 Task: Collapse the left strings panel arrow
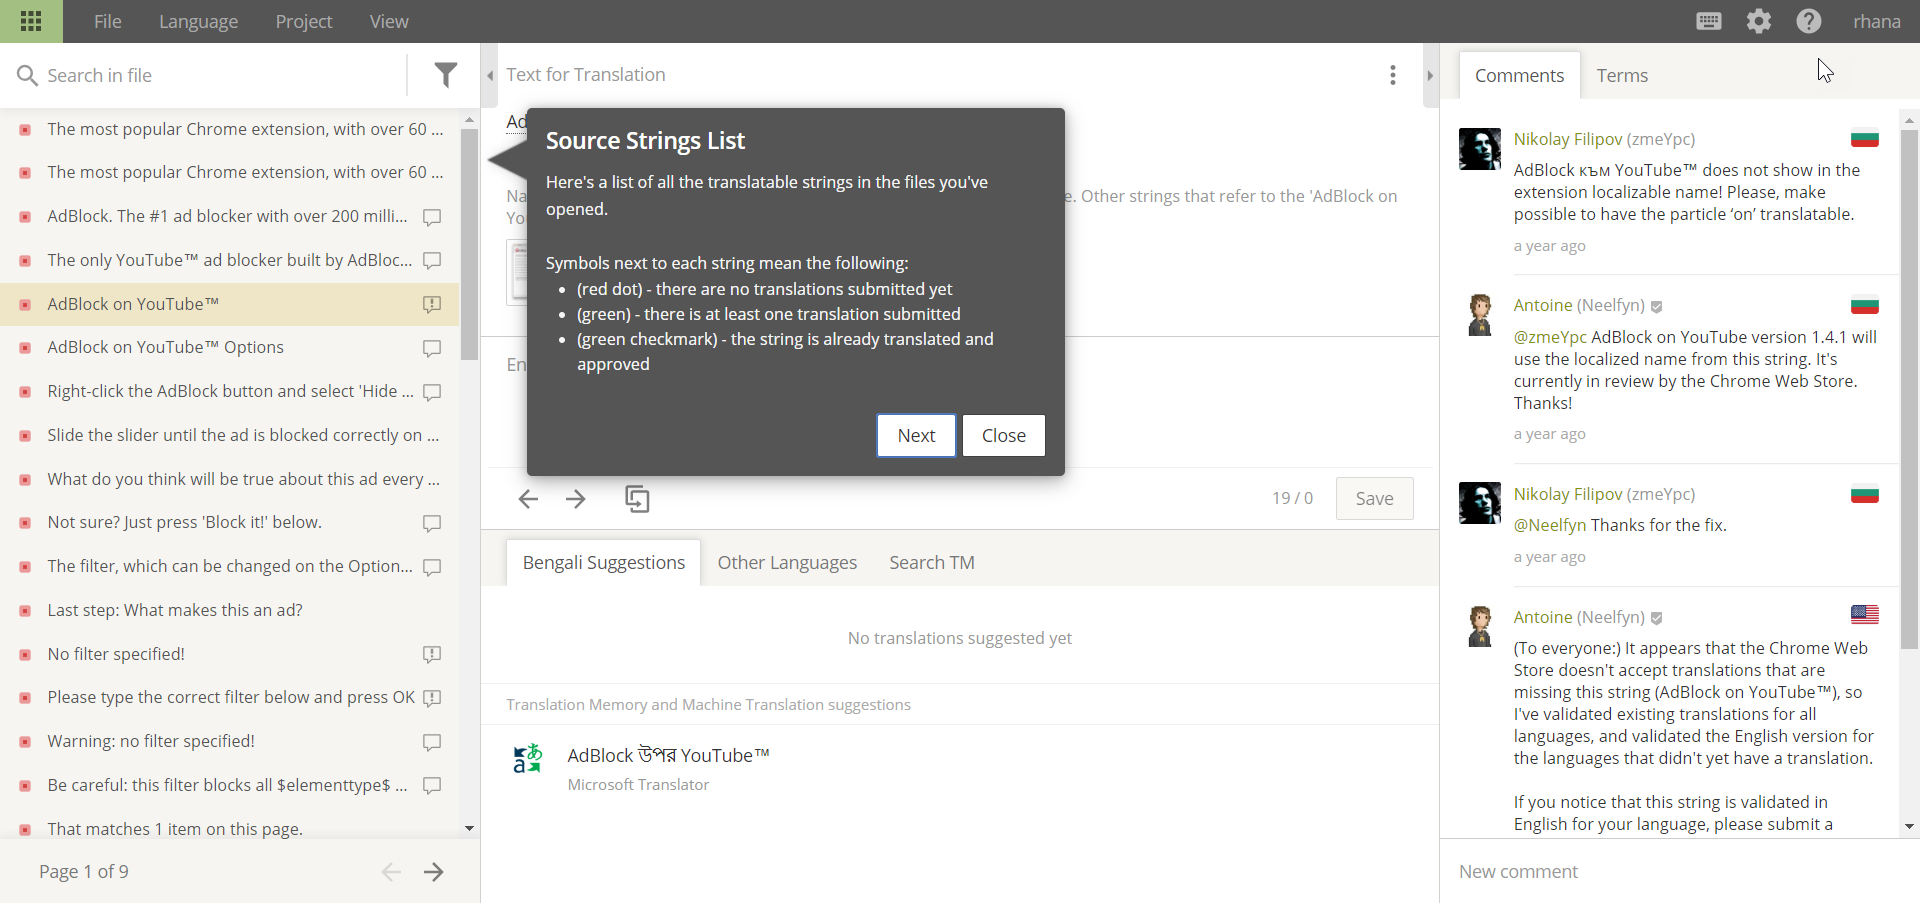(x=490, y=75)
